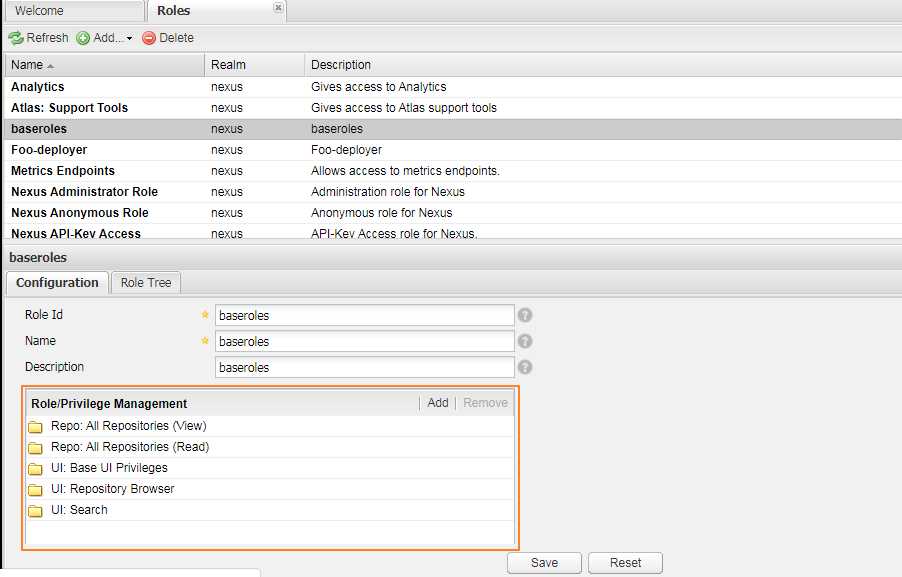Click 'Anonymous role for Nexus' description cell

(381, 213)
